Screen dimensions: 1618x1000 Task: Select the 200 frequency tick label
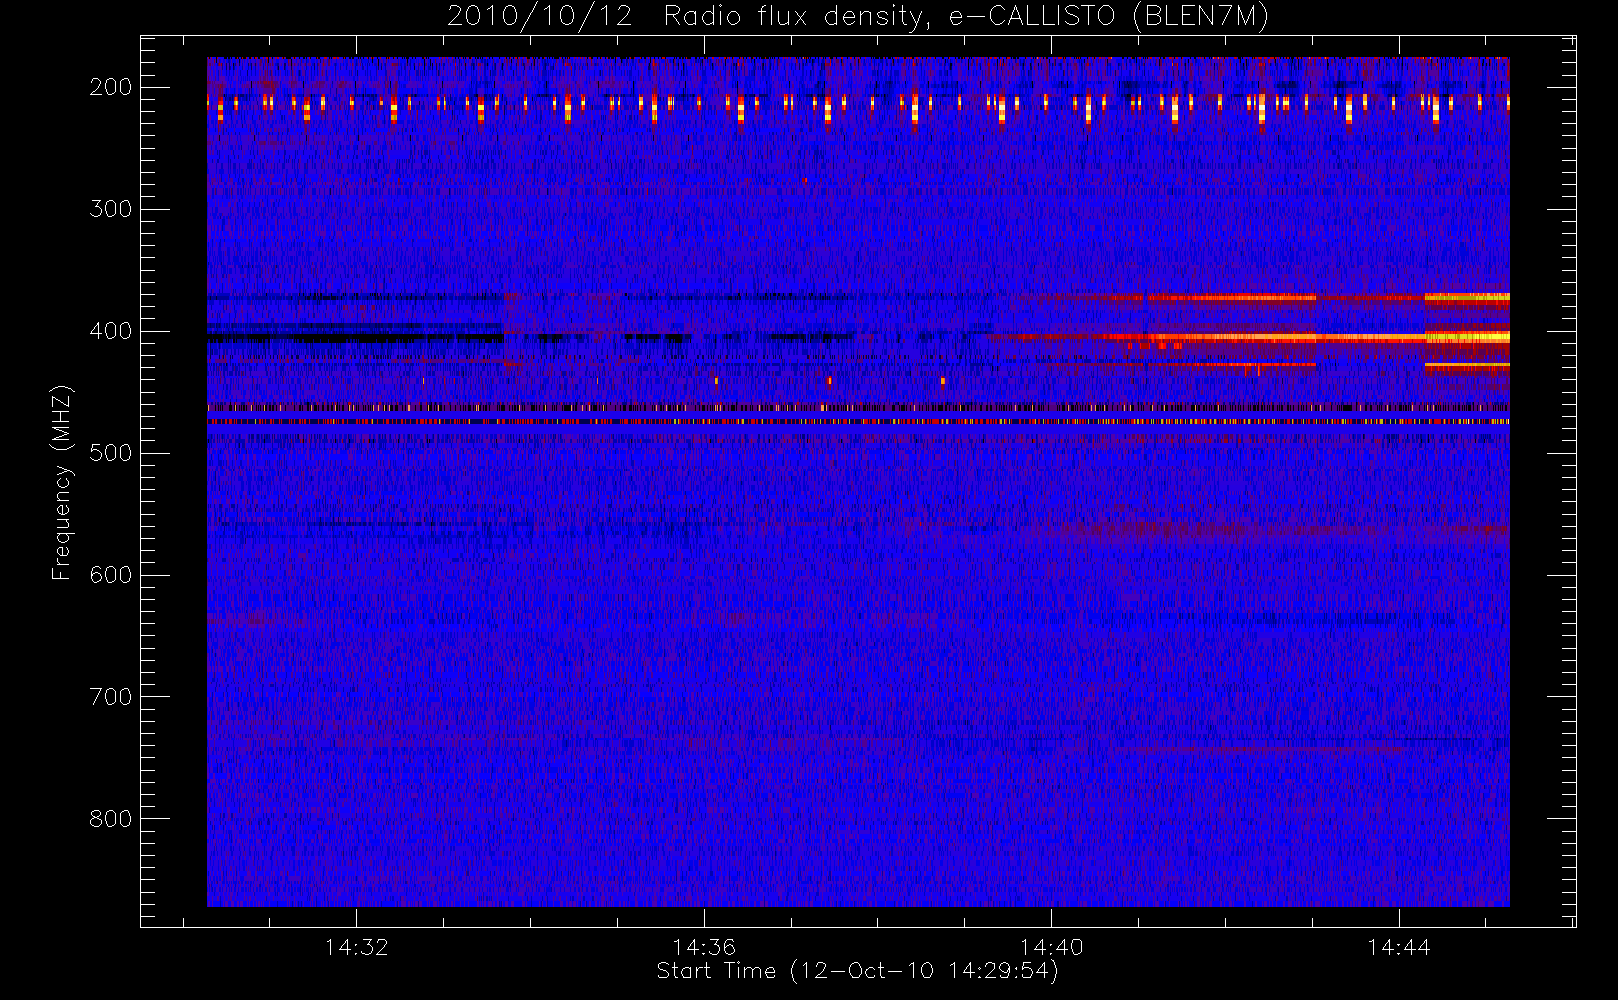coord(110,87)
